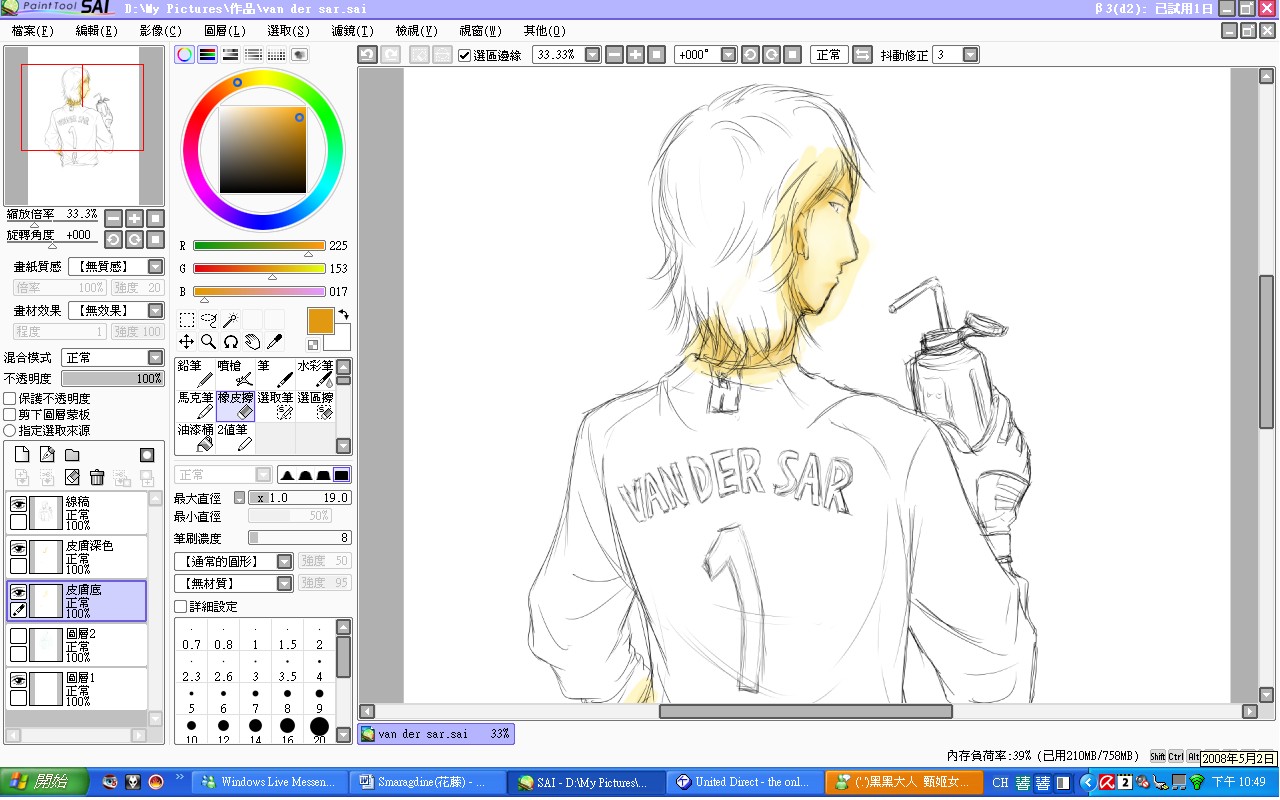This screenshot has height=800, width=1280.
Task: Select the eyedropper color picker tool
Action: coord(274,342)
